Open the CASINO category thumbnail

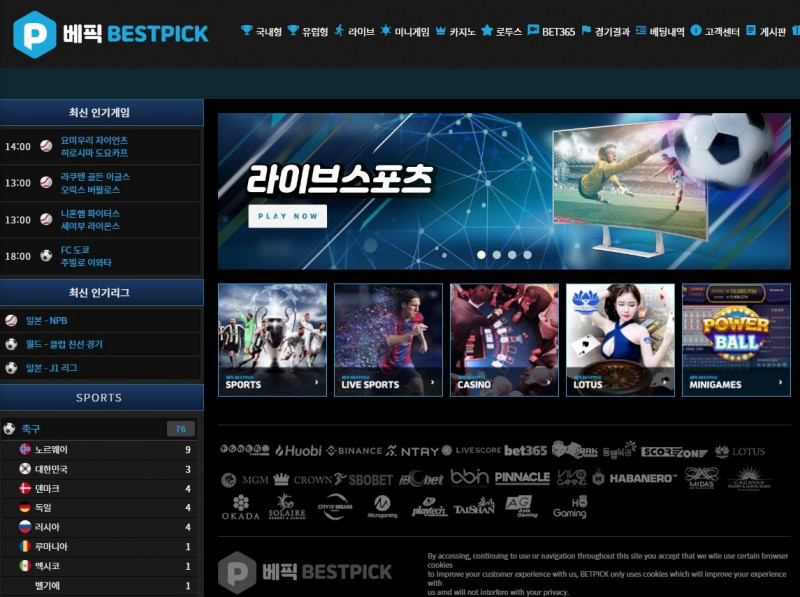coord(504,339)
